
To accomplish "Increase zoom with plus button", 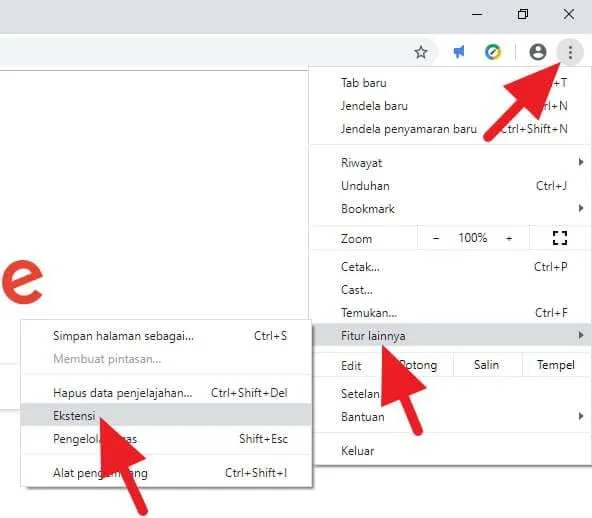I will (x=509, y=238).
